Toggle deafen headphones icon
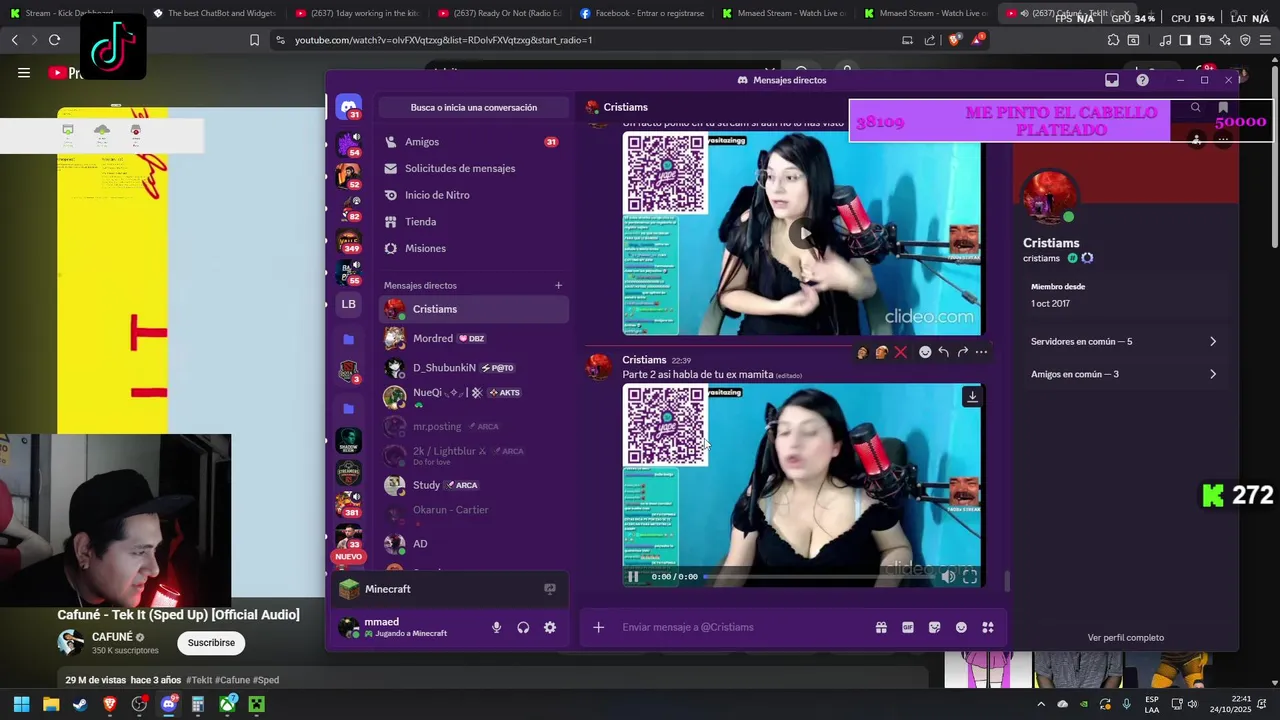The height and width of the screenshot is (720, 1280). 523,627
